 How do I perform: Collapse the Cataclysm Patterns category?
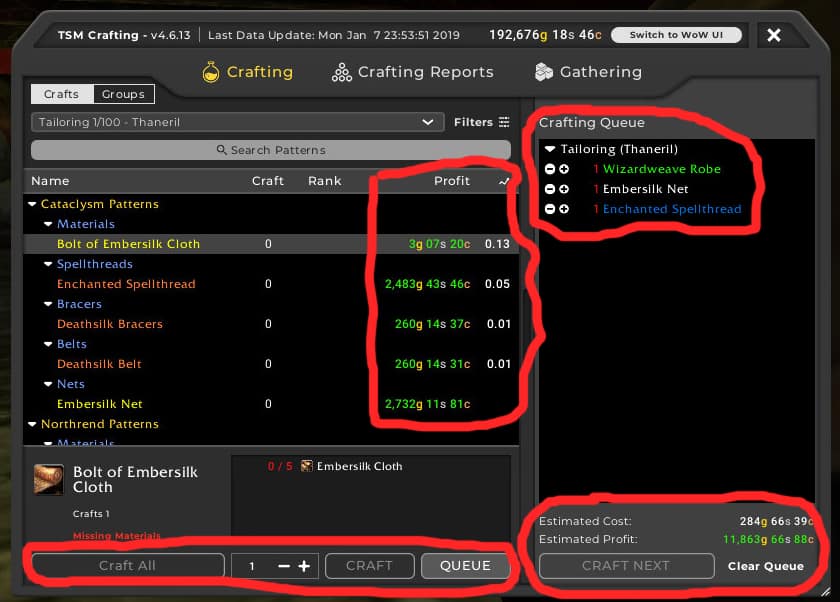click(x=32, y=204)
